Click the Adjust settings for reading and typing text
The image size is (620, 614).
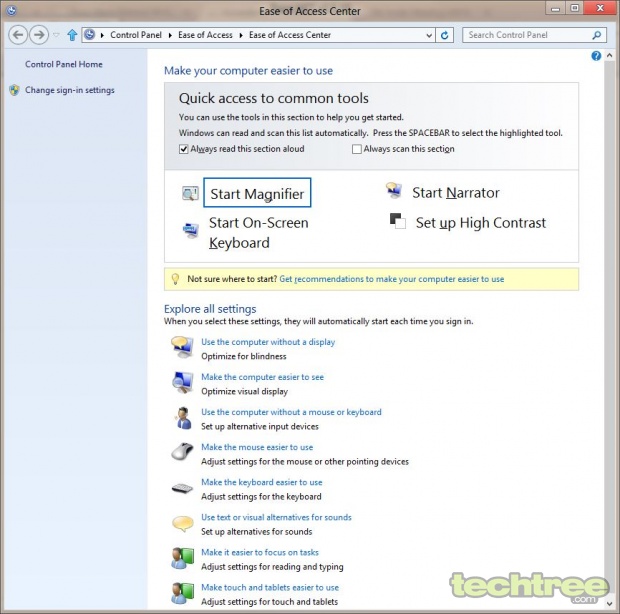pyautogui.click(x=272, y=567)
